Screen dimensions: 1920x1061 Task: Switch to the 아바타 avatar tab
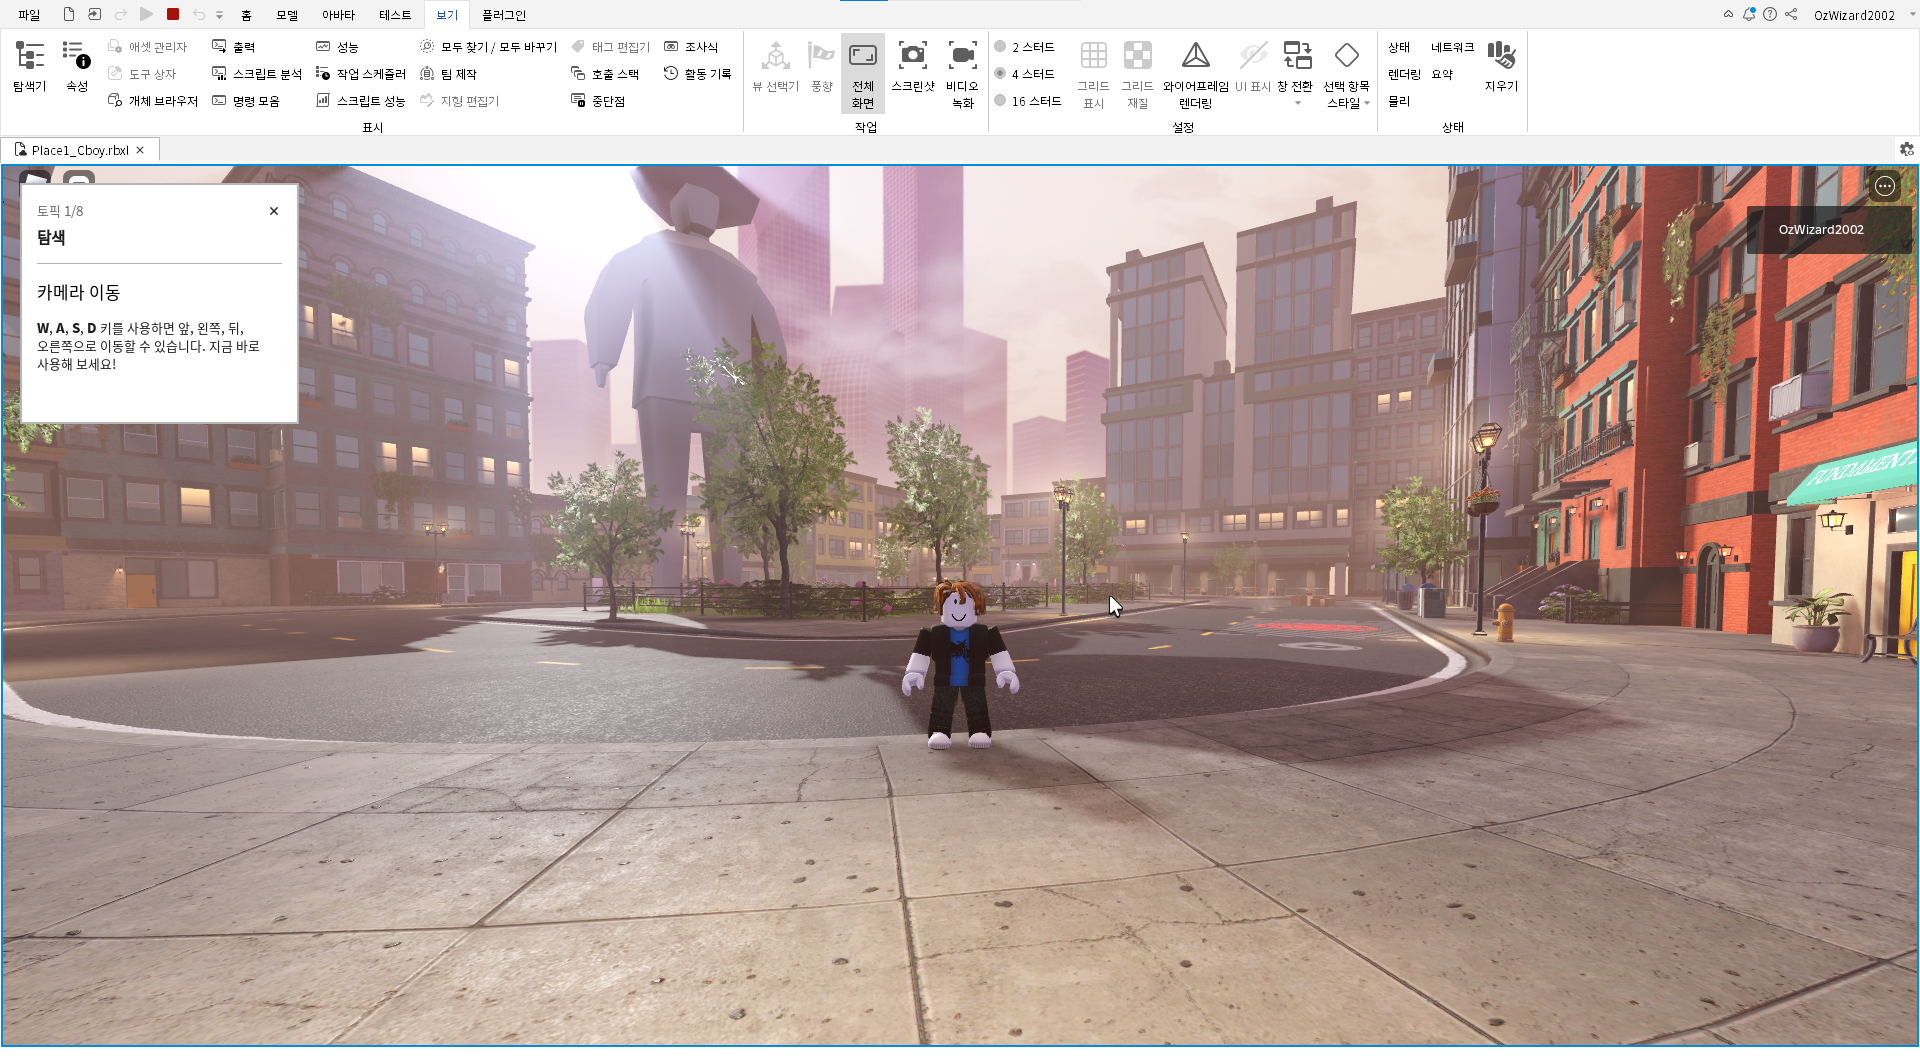(338, 15)
